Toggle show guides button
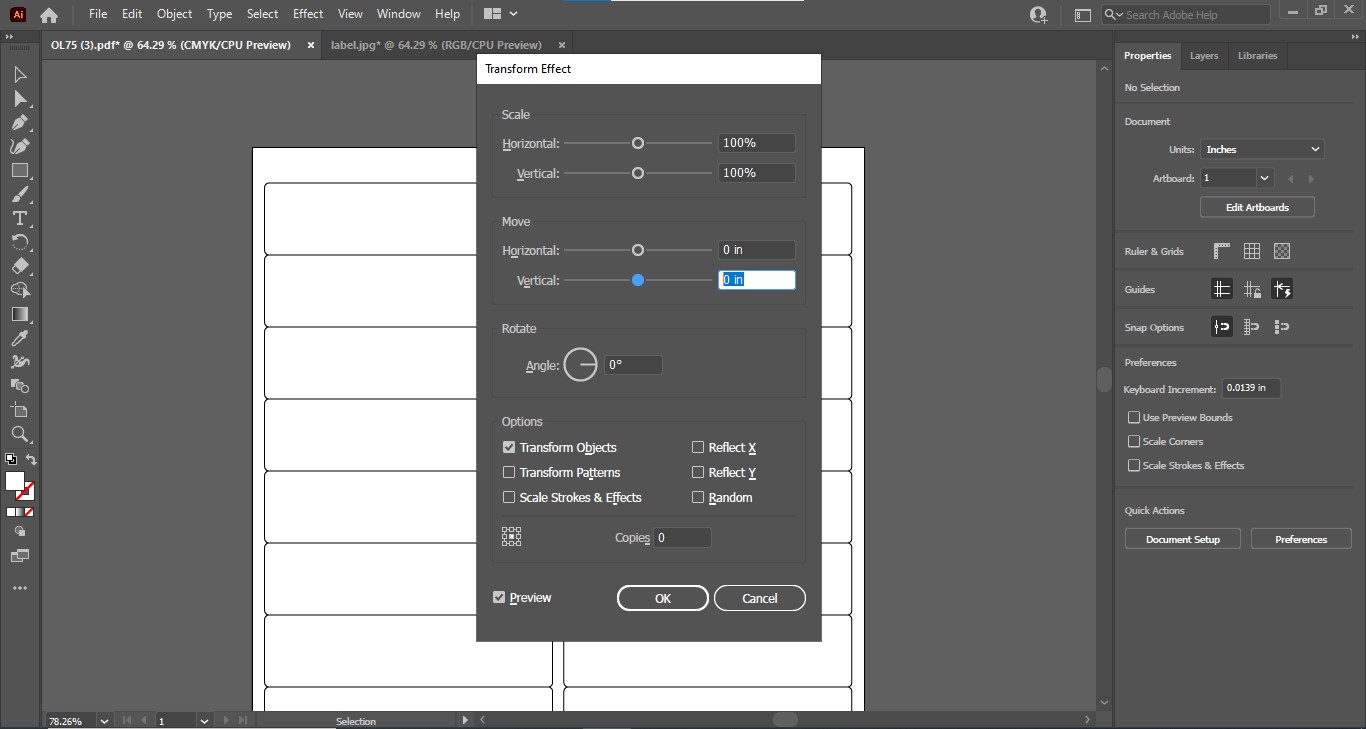Viewport: 1366px width, 729px height. tap(1222, 289)
